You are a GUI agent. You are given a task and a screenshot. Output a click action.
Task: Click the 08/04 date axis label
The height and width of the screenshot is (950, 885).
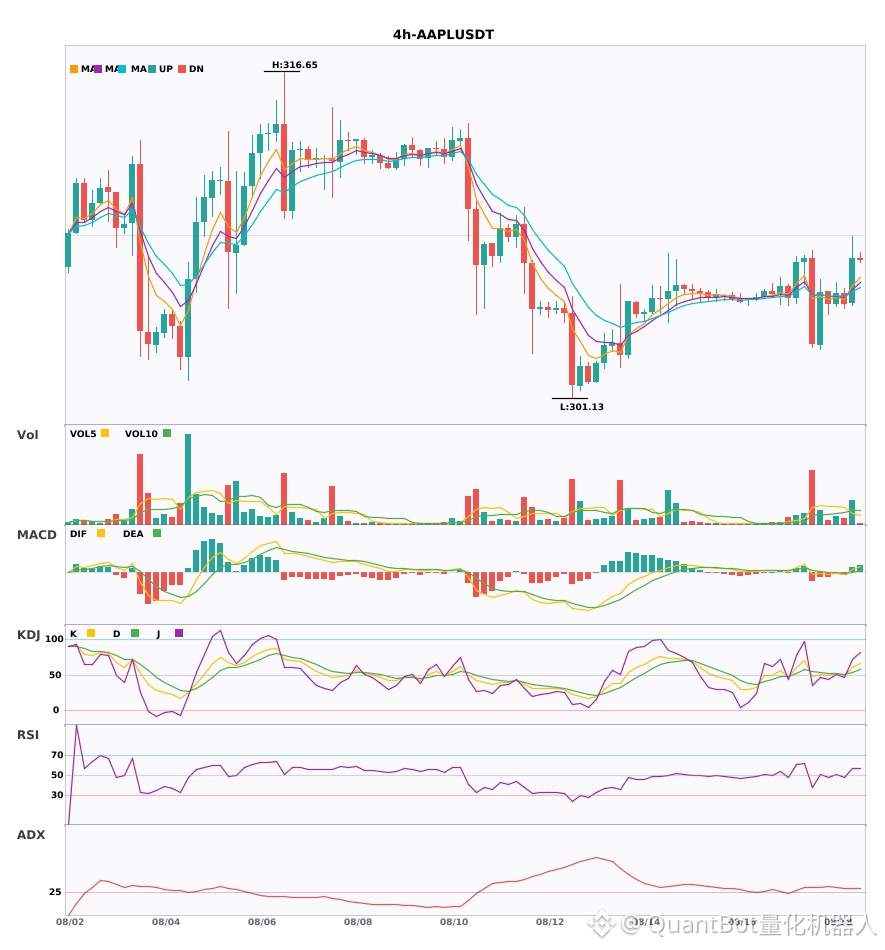click(166, 922)
